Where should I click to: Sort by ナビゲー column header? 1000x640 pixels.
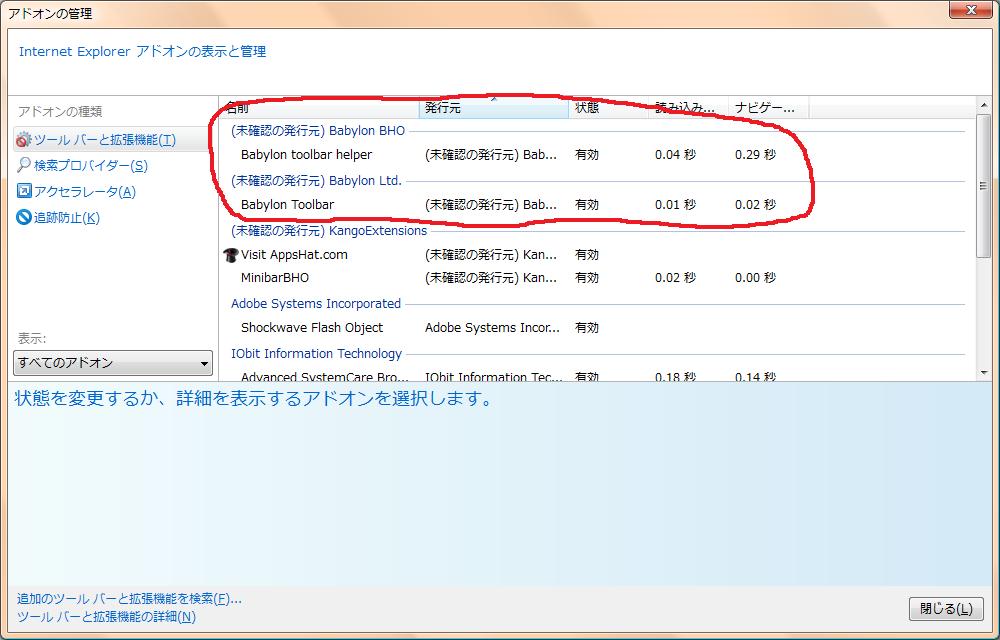point(768,108)
